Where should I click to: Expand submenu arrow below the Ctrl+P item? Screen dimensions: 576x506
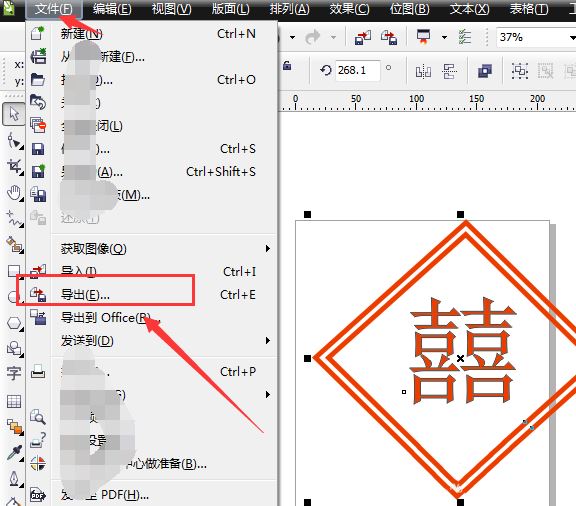click(268, 395)
